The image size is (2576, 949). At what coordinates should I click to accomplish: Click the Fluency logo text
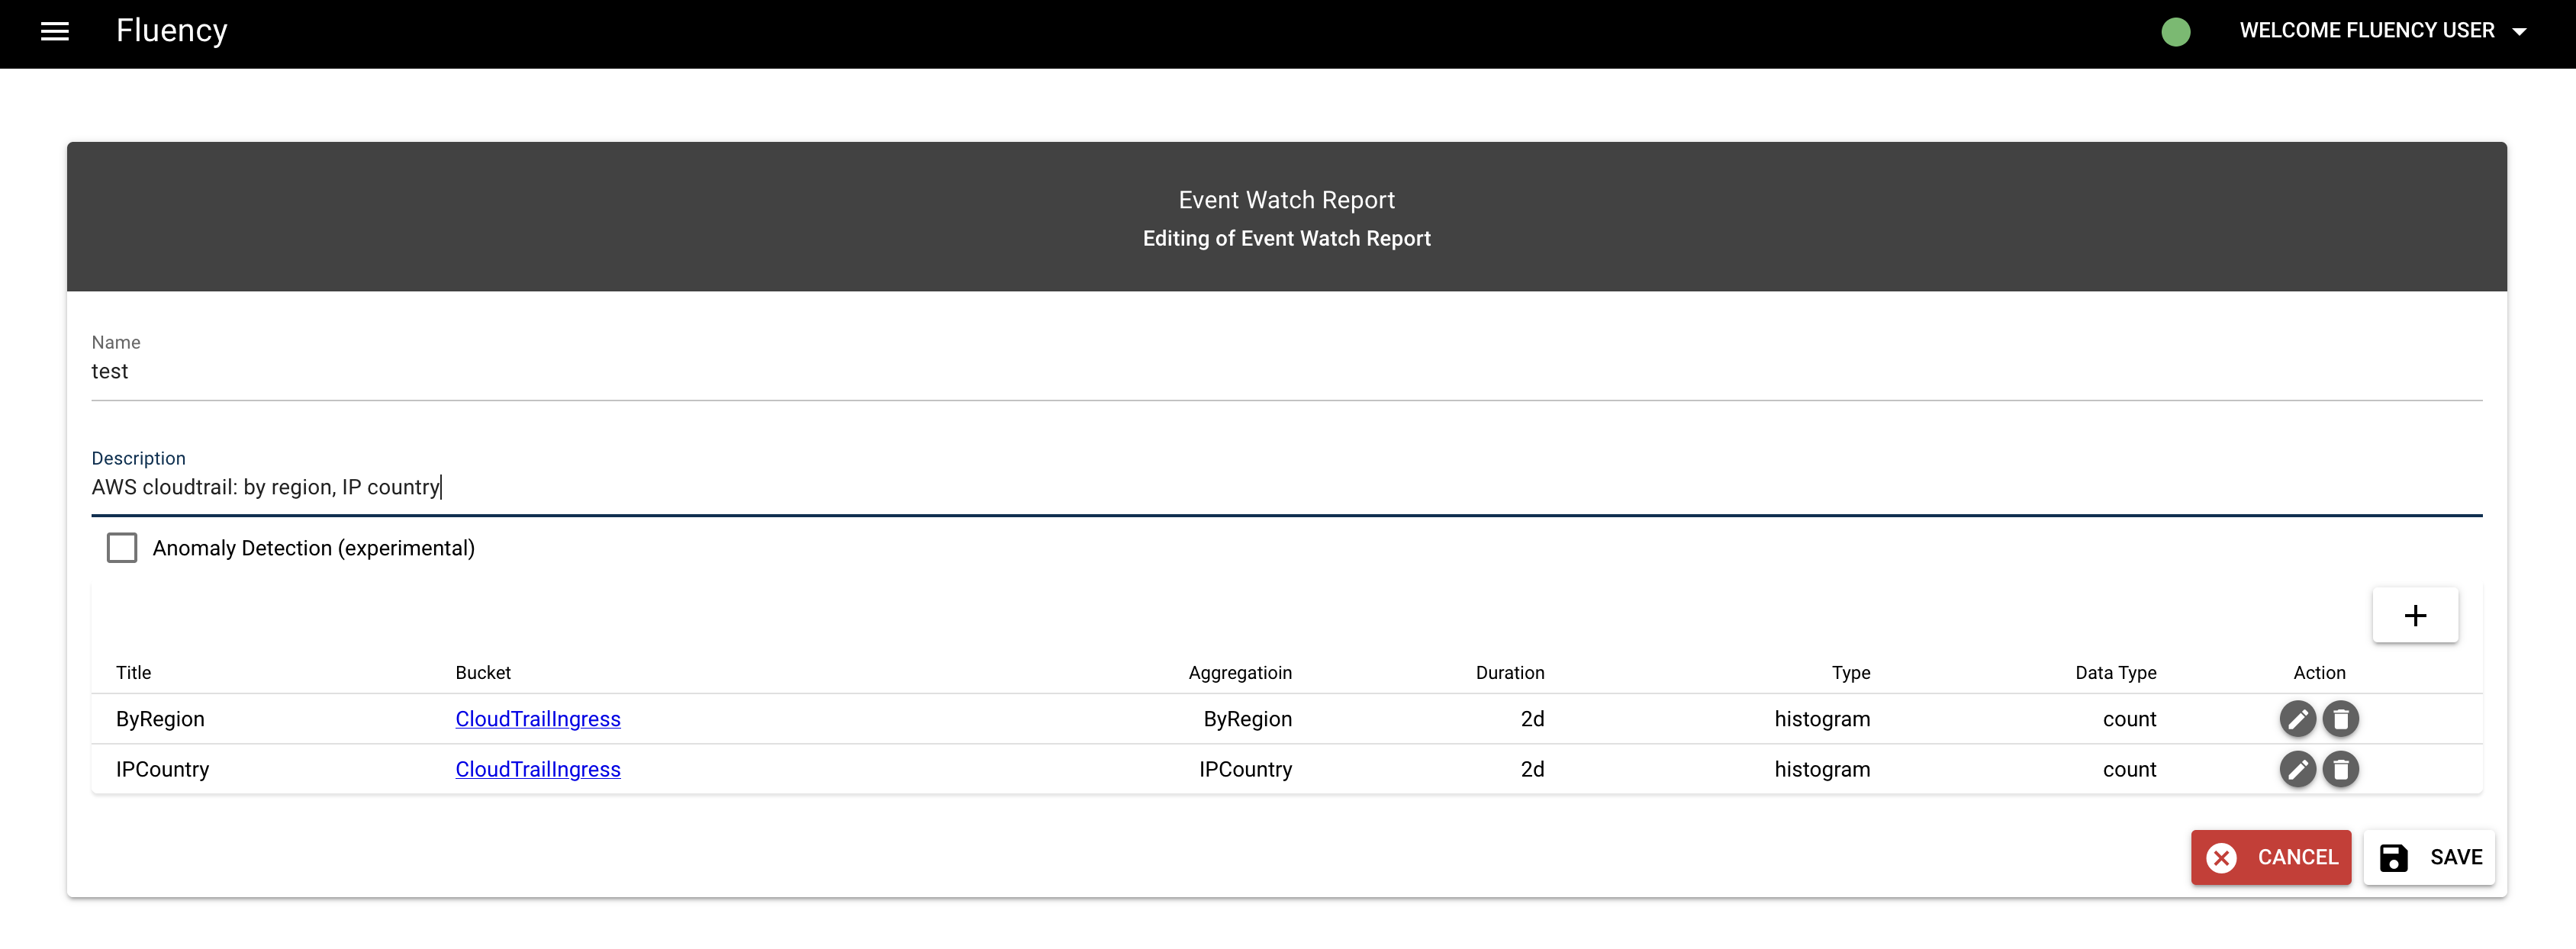(x=172, y=31)
